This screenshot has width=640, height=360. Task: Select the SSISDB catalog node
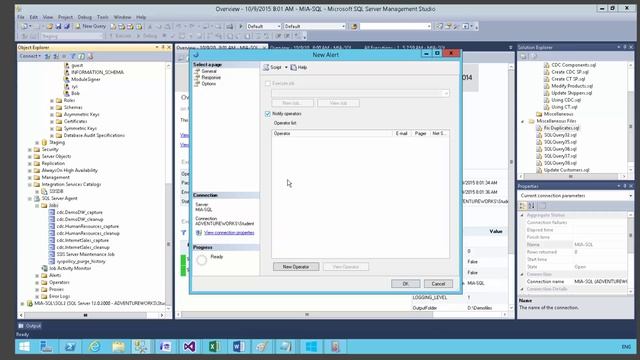pos(56,191)
